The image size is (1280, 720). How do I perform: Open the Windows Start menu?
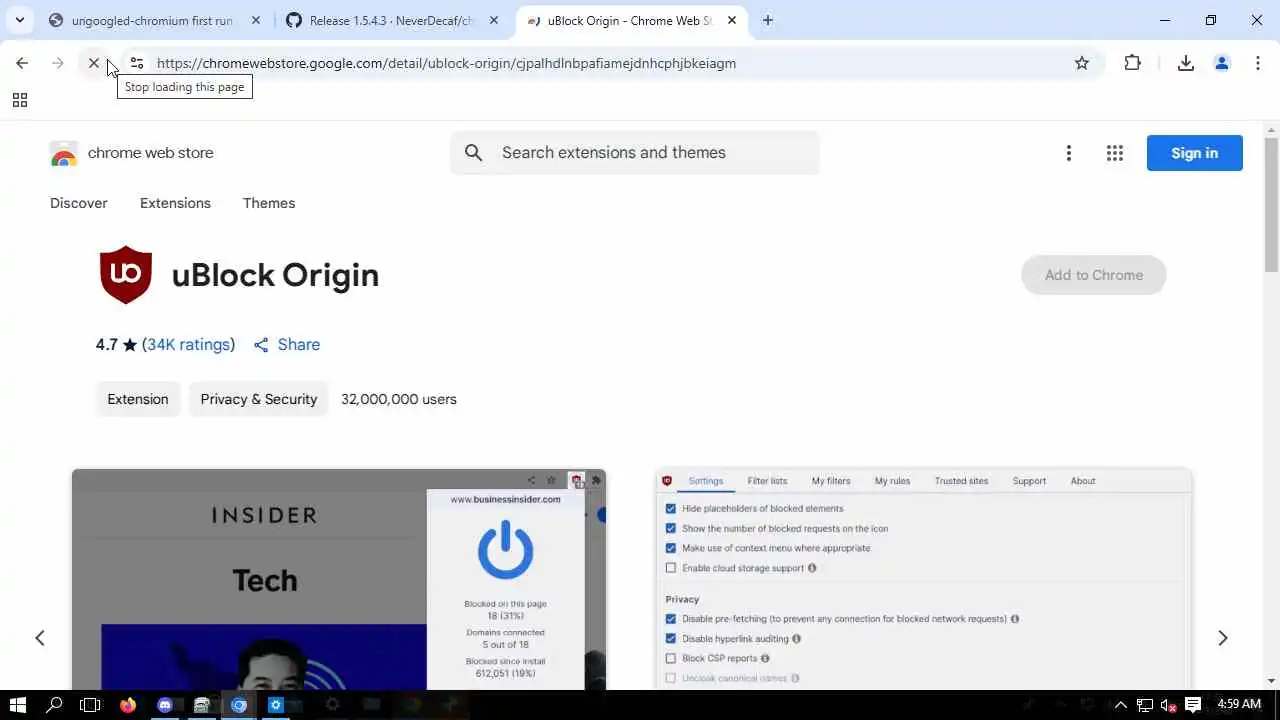17,705
